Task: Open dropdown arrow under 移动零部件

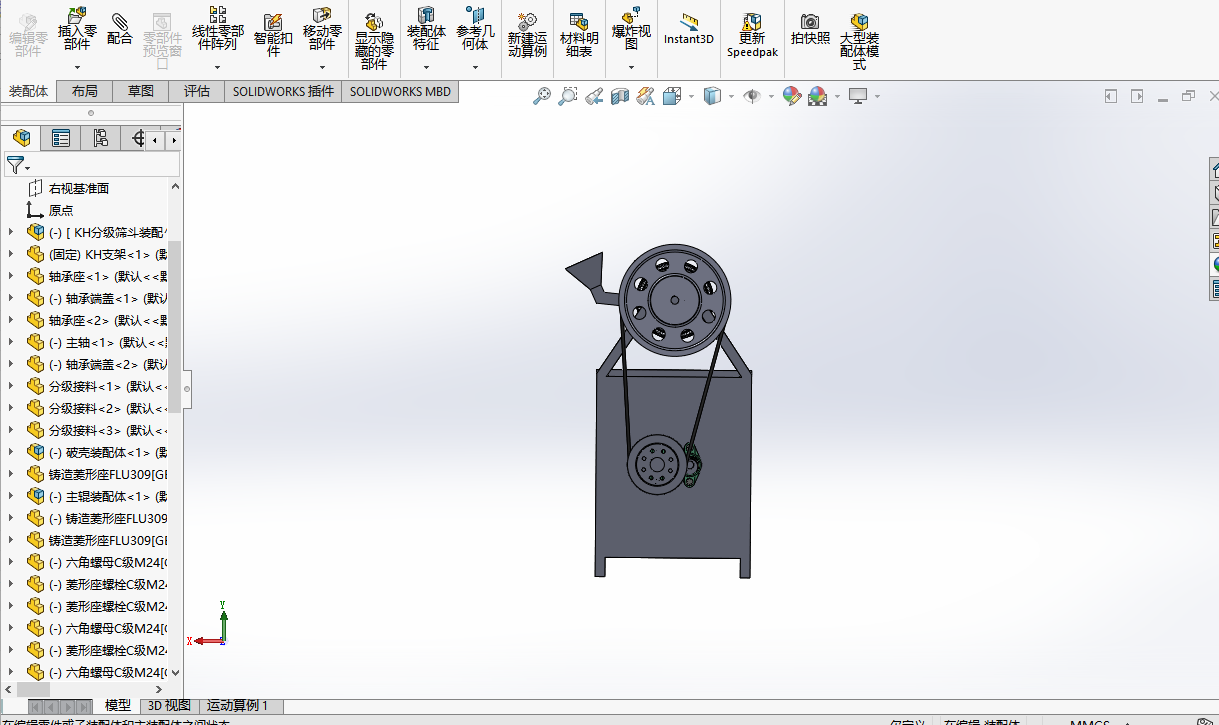Action: pyautogui.click(x=322, y=68)
